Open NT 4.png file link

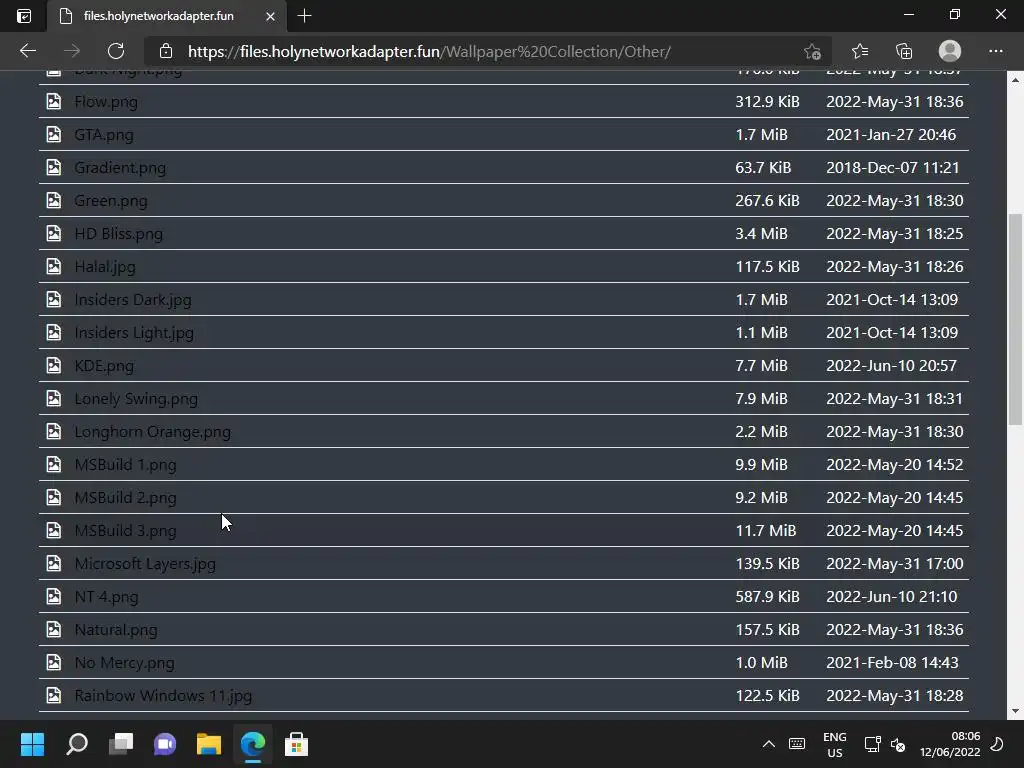point(106,596)
